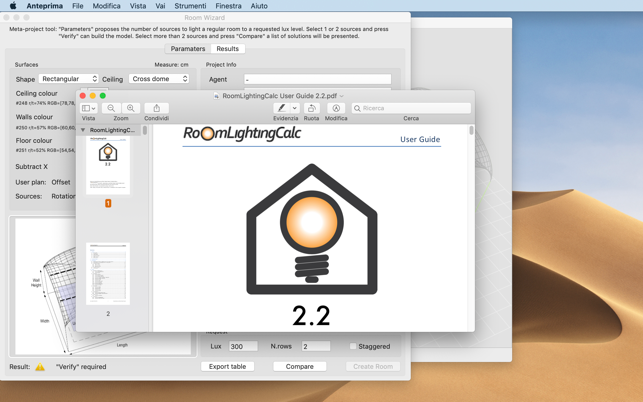Click the sidebar thumbnail scrollbar

click(145, 130)
